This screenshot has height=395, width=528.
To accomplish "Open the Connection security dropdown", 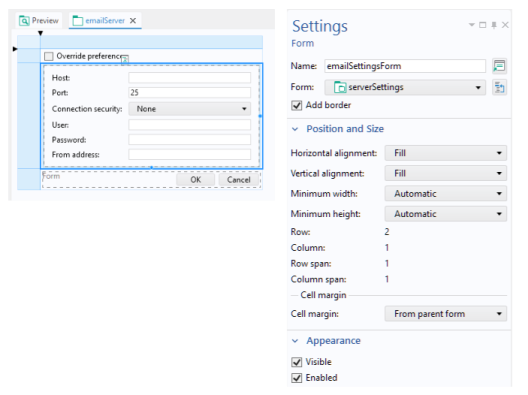I will tap(190, 109).
